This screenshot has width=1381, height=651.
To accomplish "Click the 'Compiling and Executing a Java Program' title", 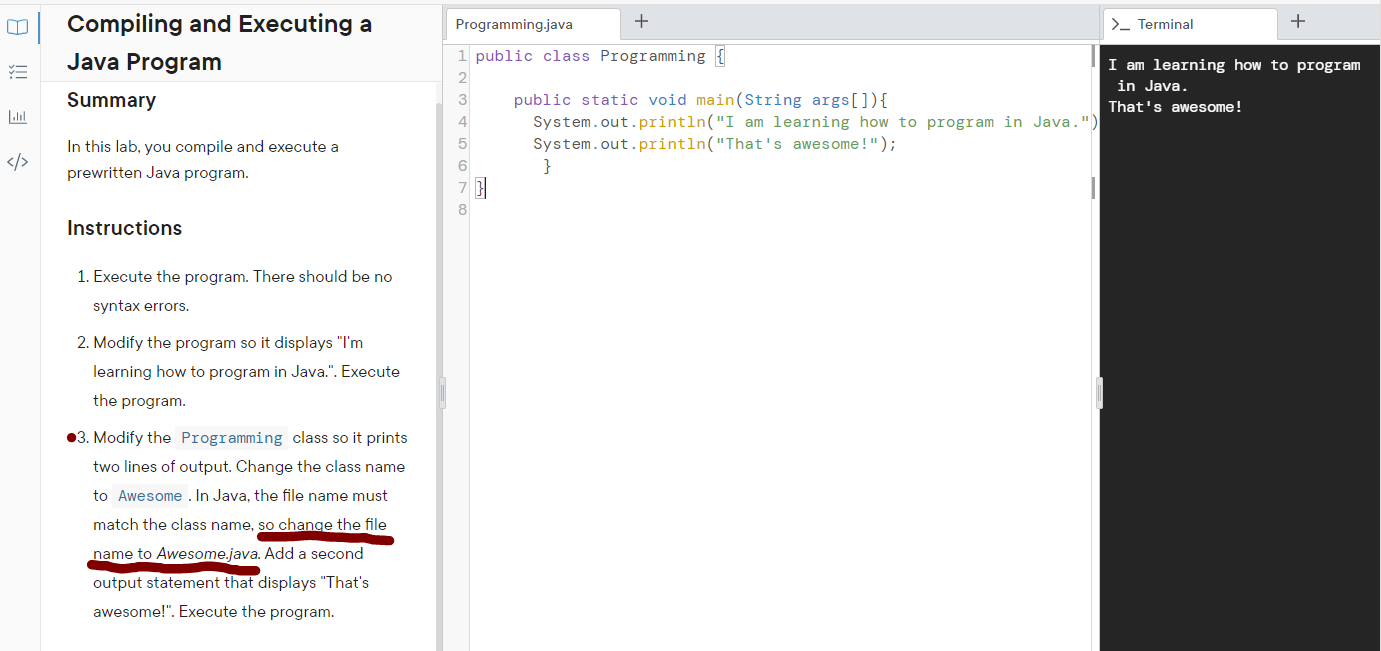I will tap(219, 43).
